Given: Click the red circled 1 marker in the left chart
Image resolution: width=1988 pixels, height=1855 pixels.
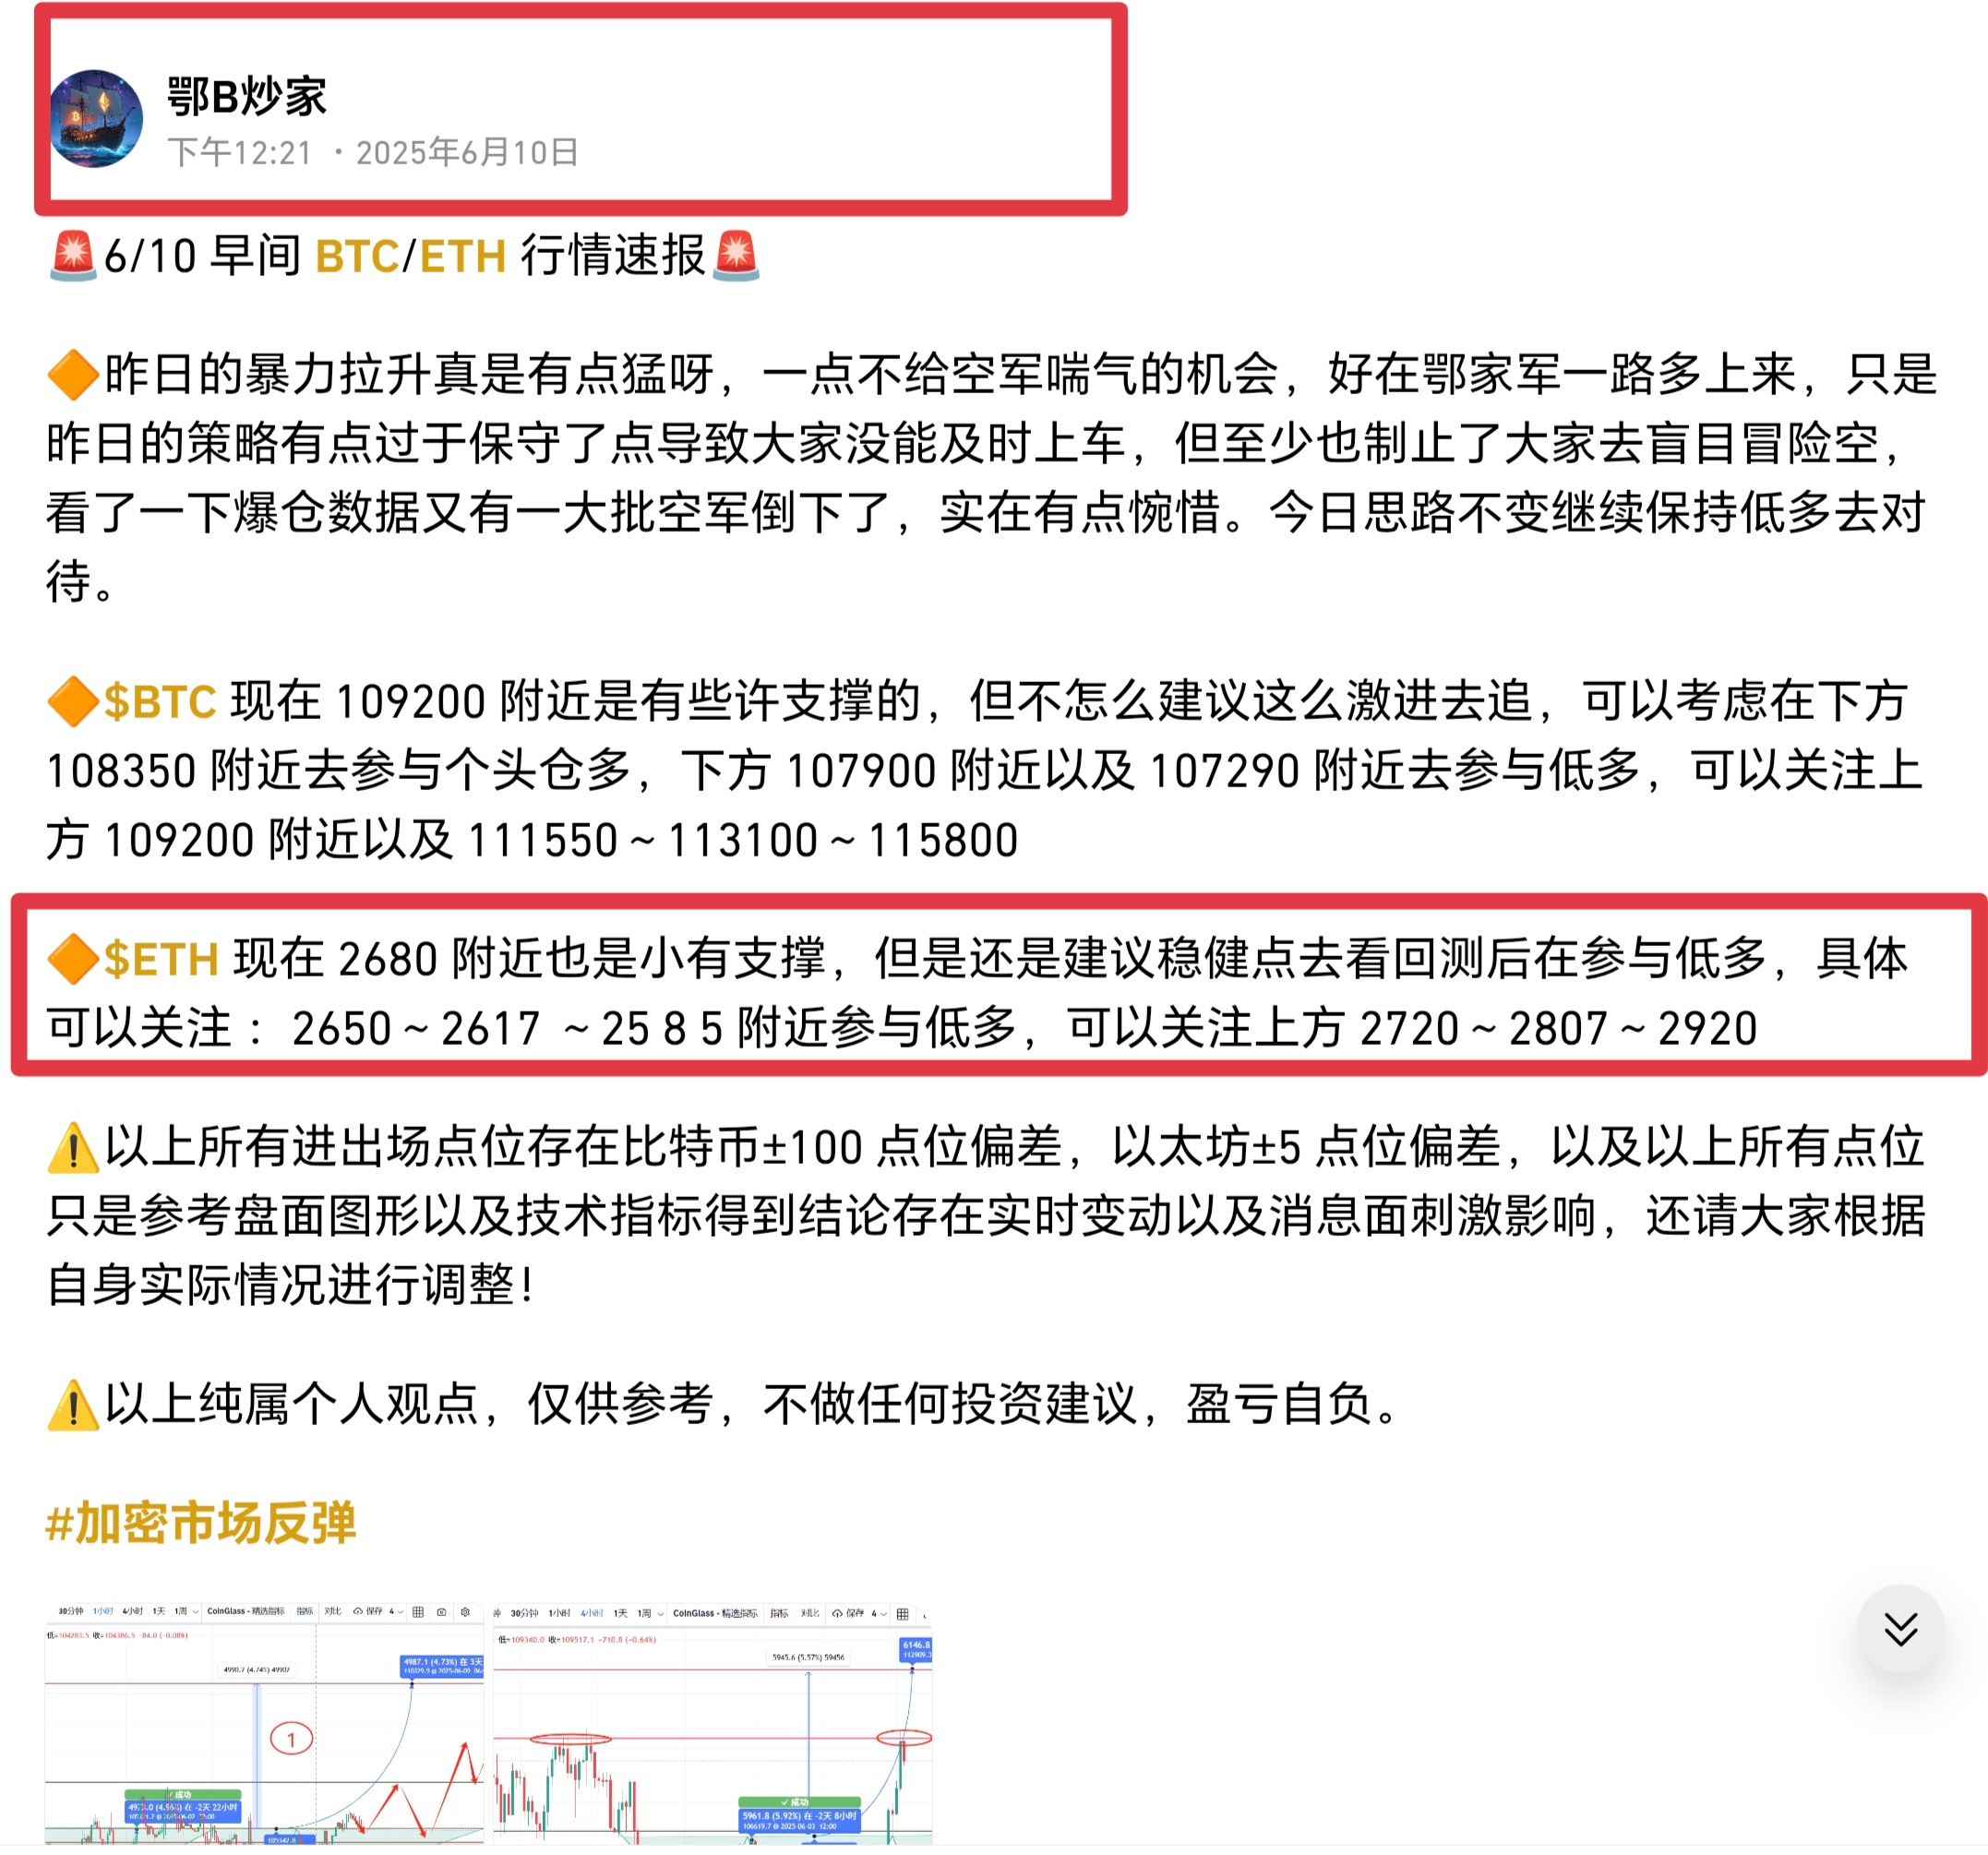Looking at the screenshot, I should 291,1739.
